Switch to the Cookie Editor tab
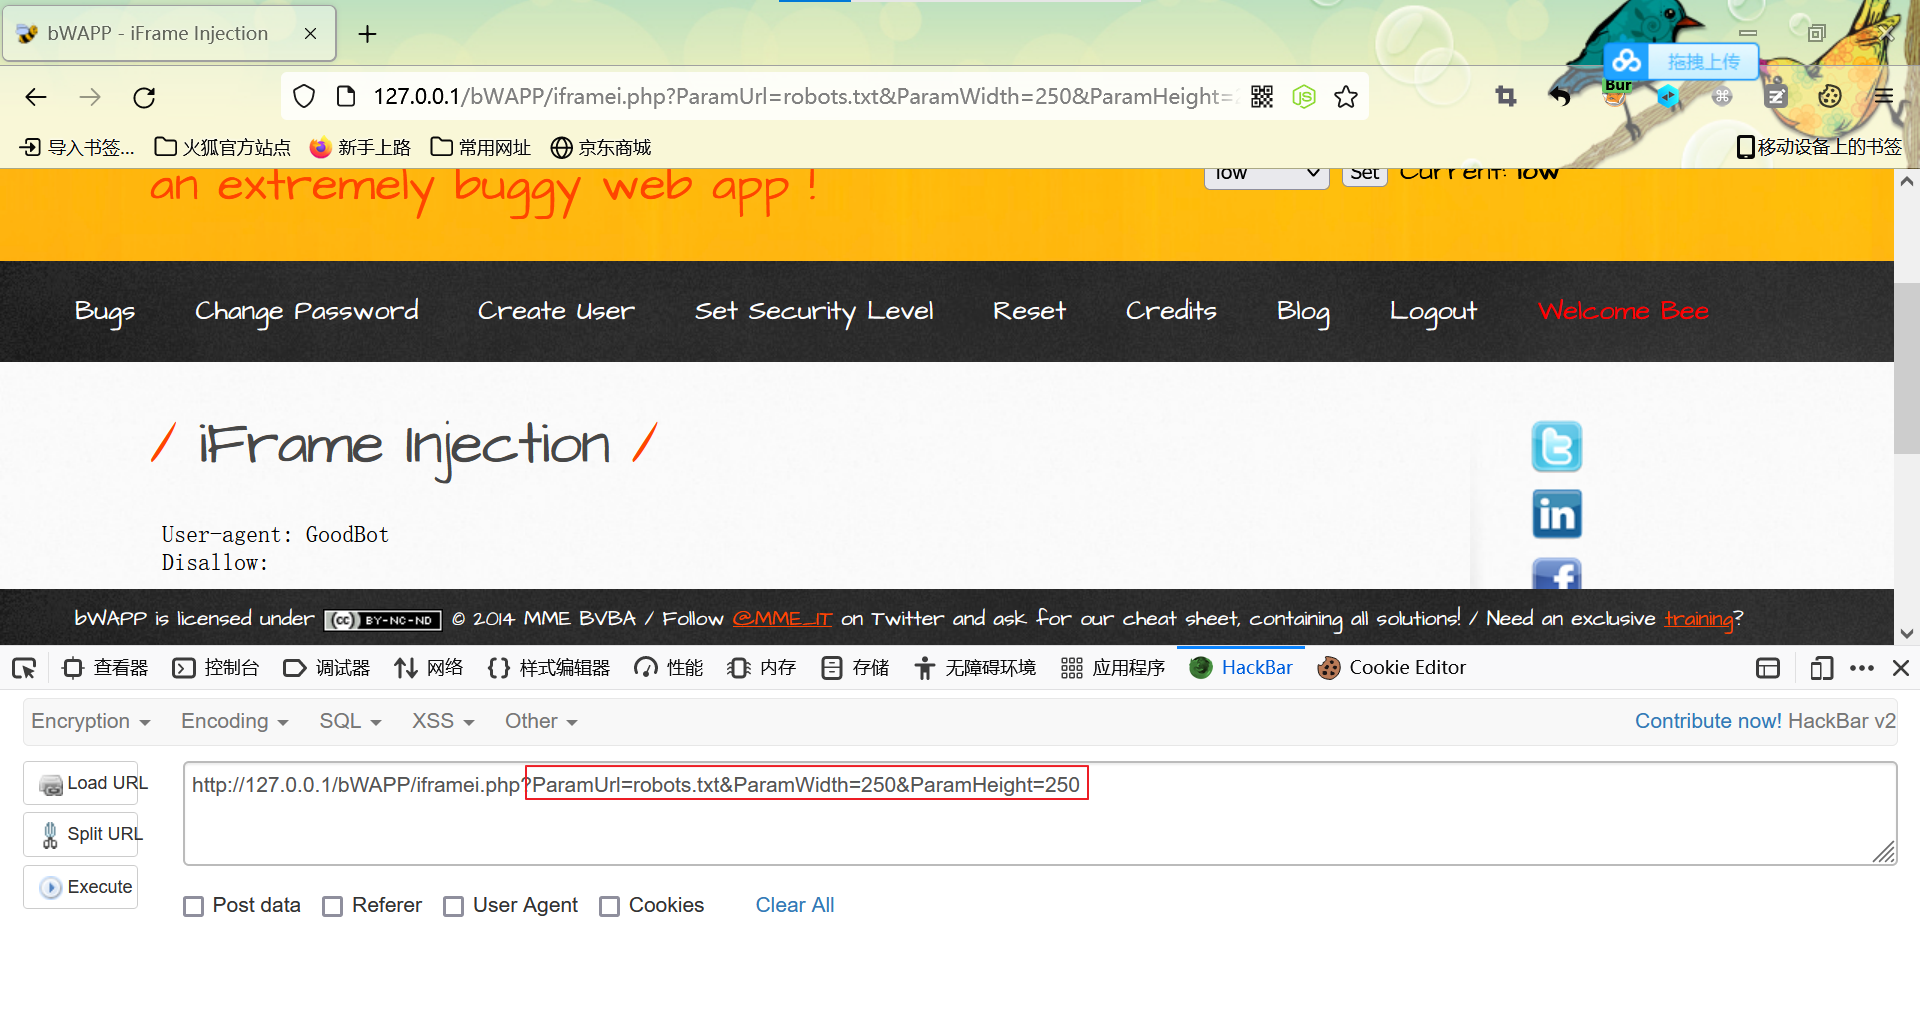The height and width of the screenshot is (1020, 1920). click(x=1392, y=668)
